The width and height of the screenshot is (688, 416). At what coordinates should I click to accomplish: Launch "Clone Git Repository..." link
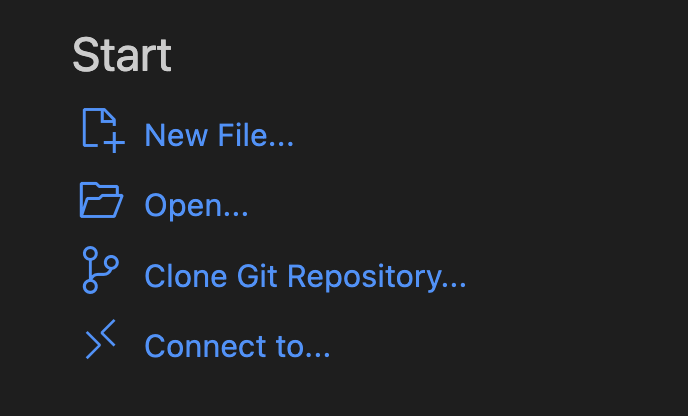305,276
